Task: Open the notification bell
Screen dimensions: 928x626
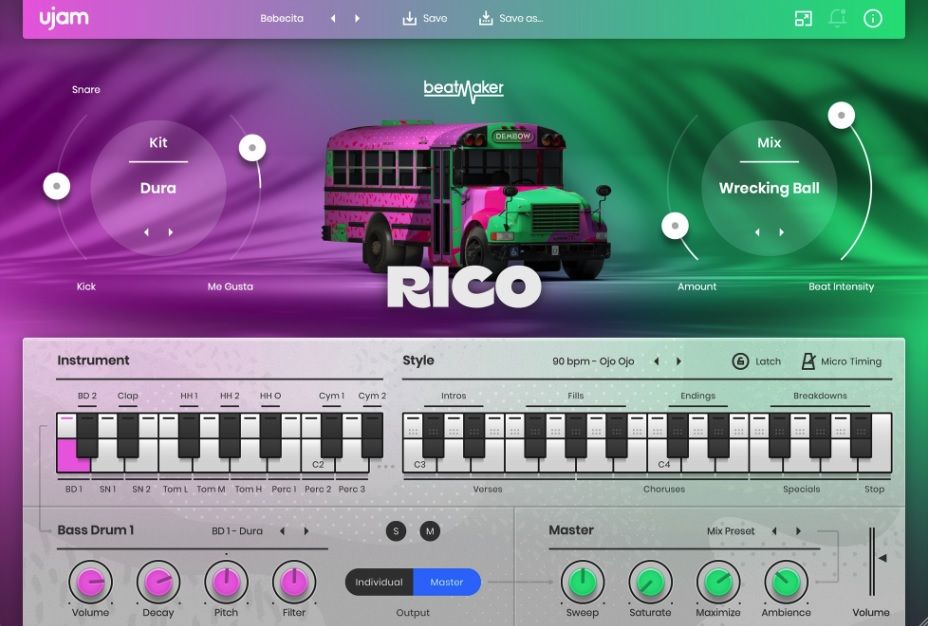Action: (837, 18)
